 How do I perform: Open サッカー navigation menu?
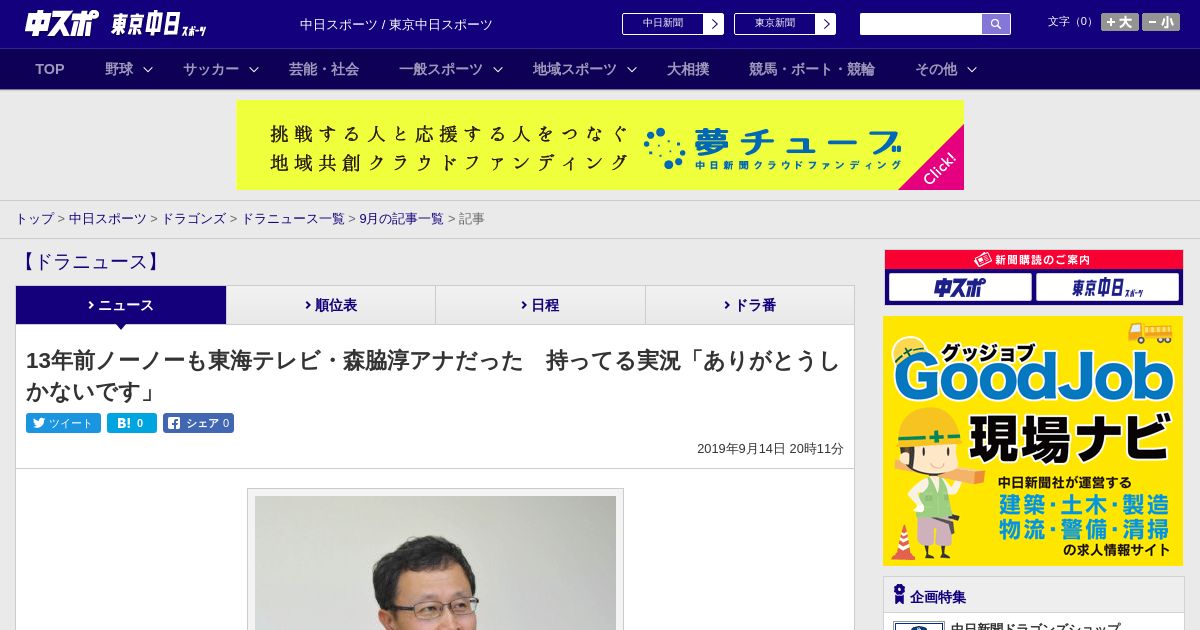tap(211, 69)
